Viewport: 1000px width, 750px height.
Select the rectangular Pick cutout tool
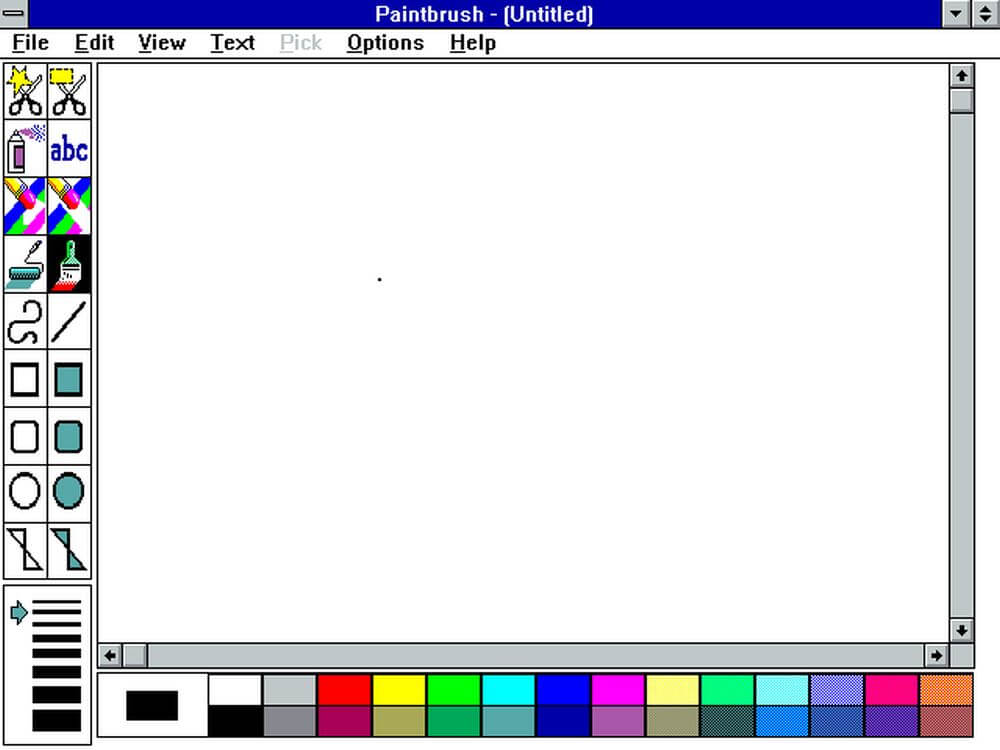69,91
